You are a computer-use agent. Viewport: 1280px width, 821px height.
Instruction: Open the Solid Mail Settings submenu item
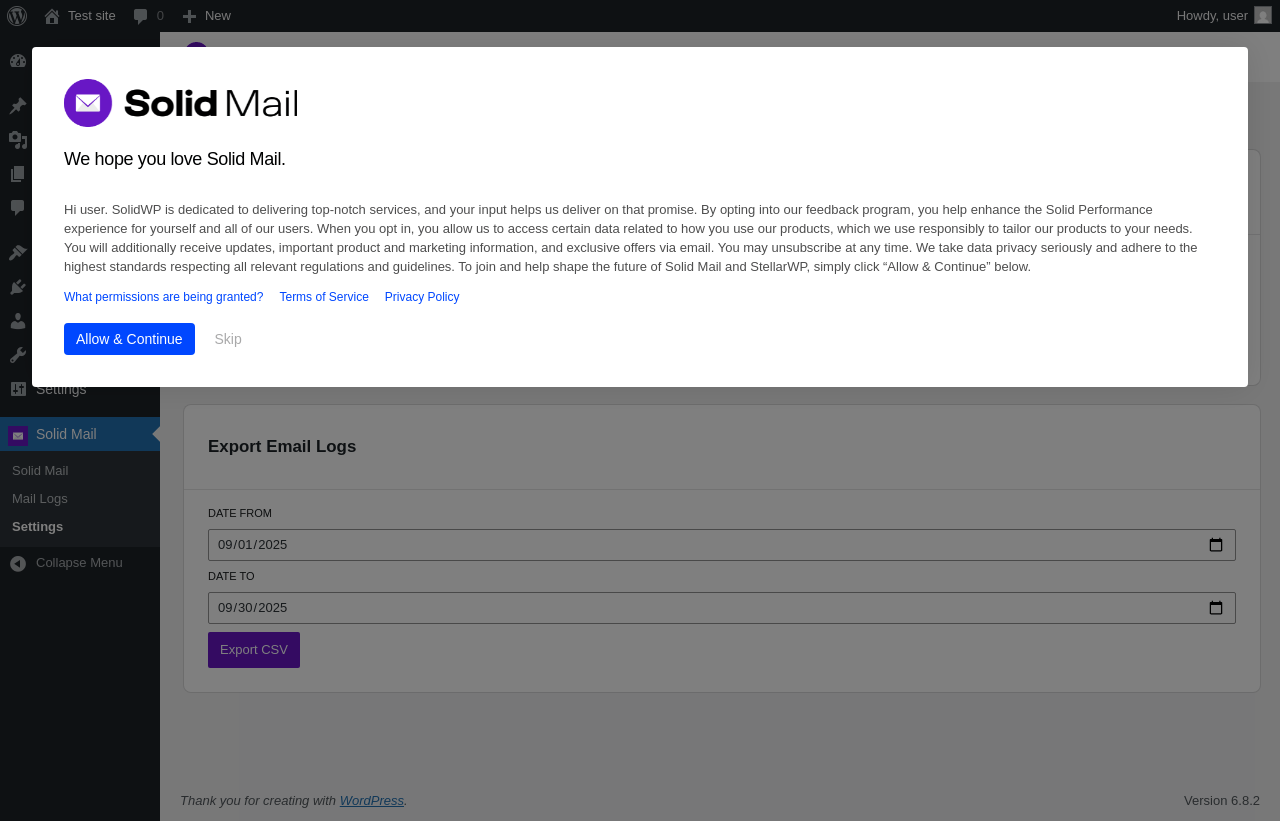tap(37, 527)
